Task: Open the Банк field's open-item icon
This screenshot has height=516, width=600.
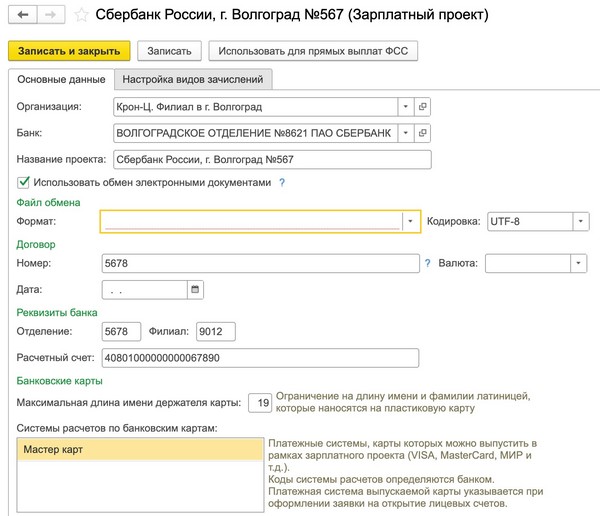Action: coord(423,132)
